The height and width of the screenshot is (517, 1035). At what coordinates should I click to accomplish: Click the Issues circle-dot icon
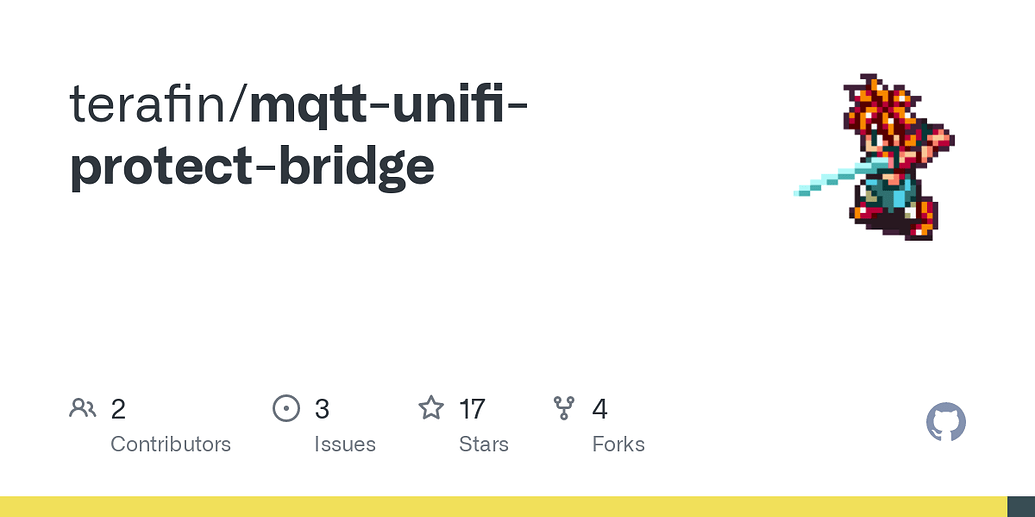coord(286,408)
